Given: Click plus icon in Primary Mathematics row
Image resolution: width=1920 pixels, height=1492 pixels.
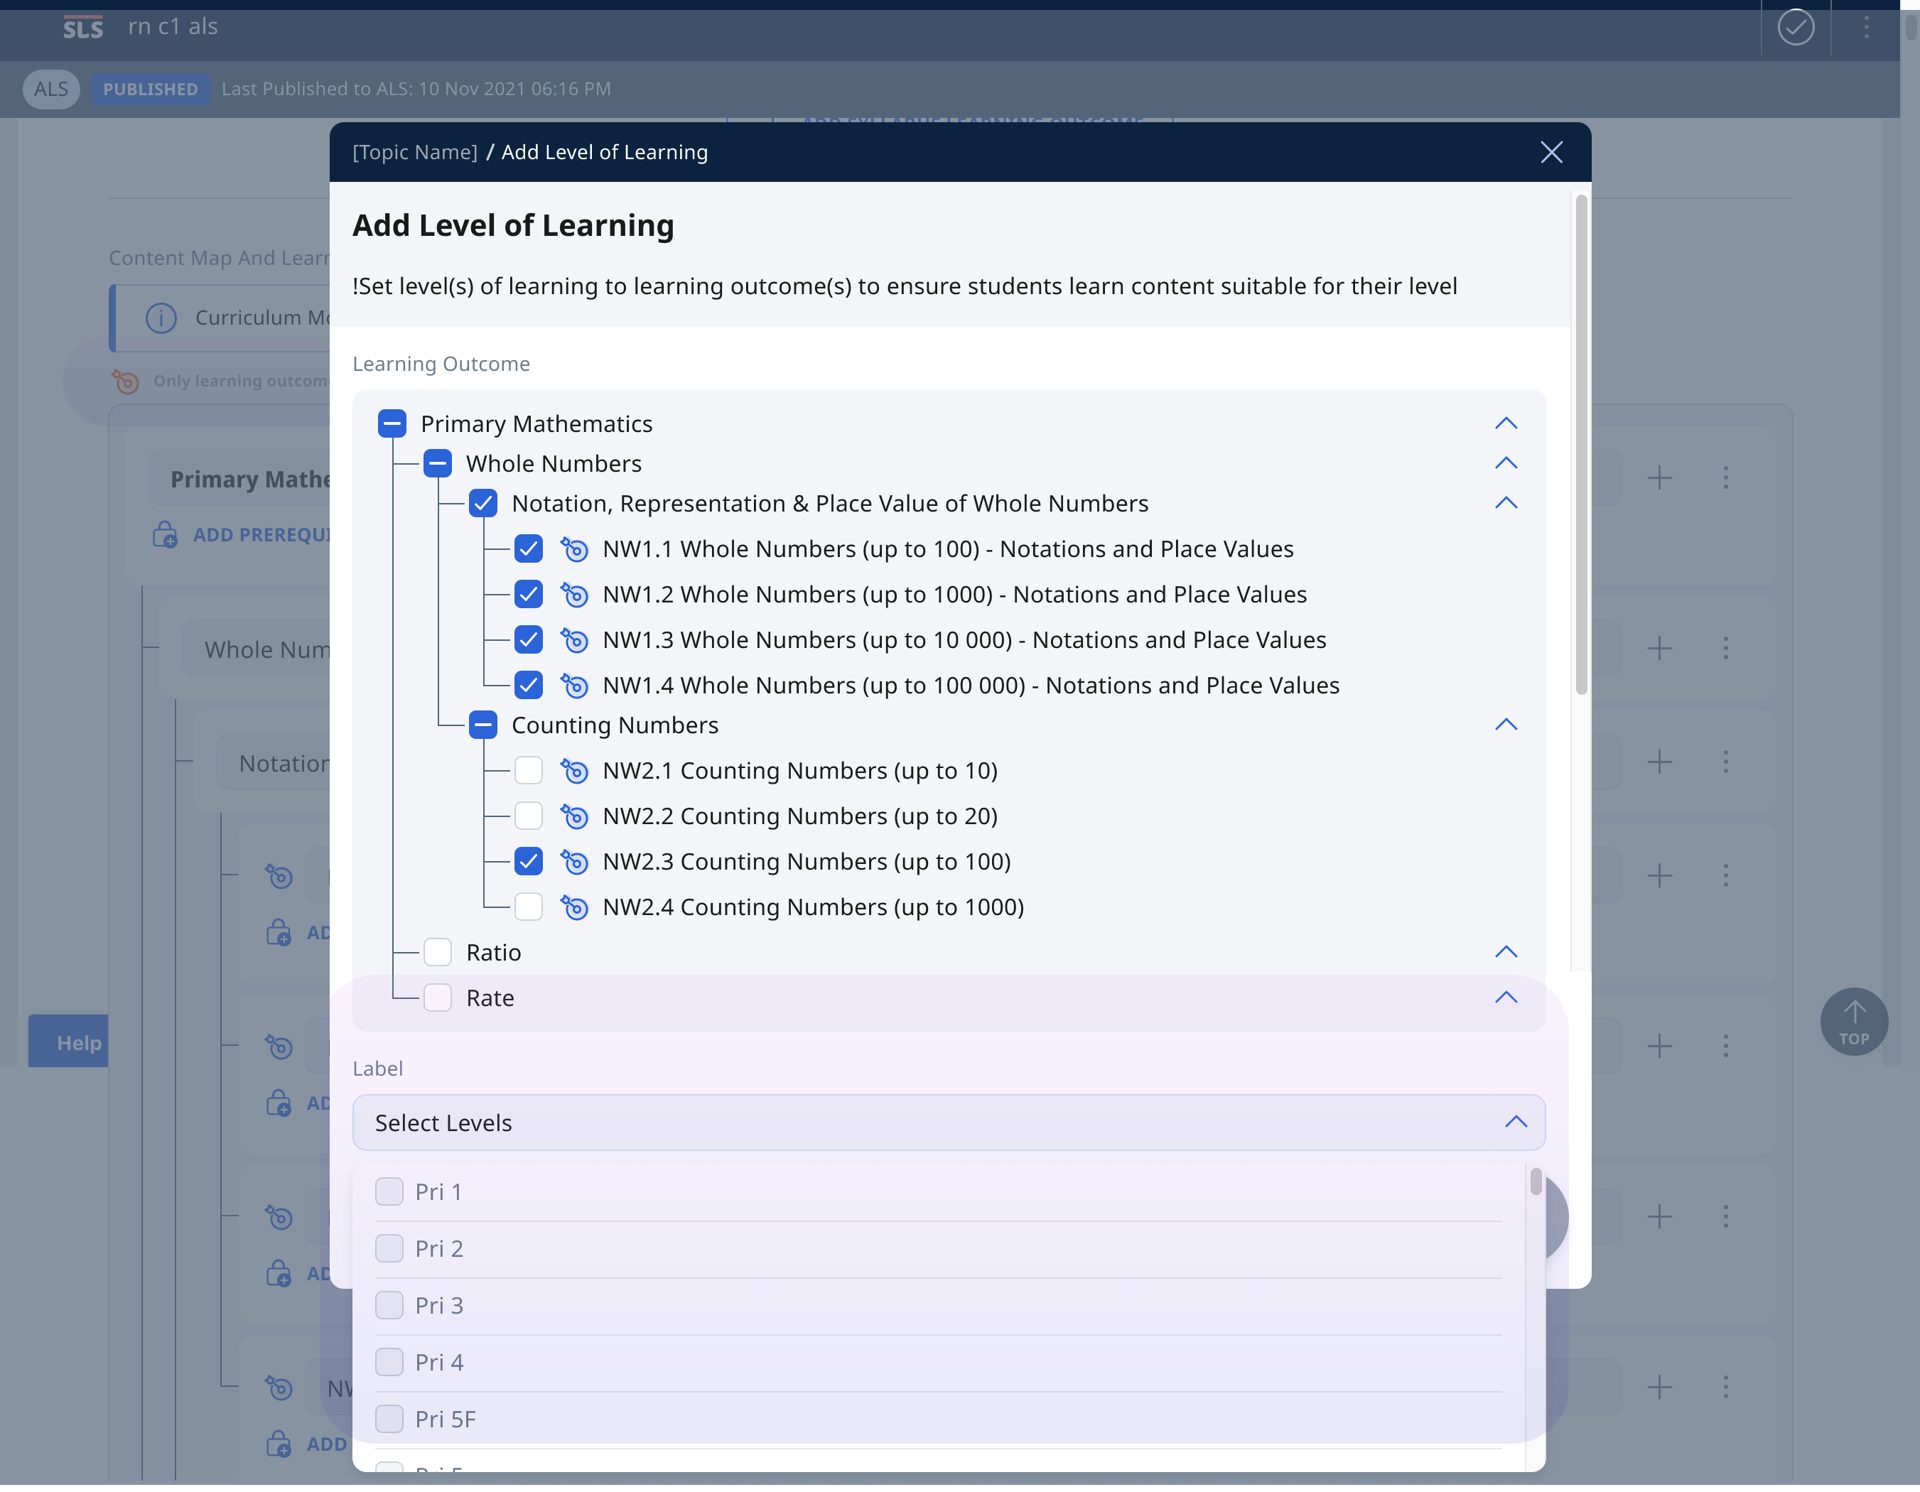Looking at the screenshot, I should (x=1659, y=478).
